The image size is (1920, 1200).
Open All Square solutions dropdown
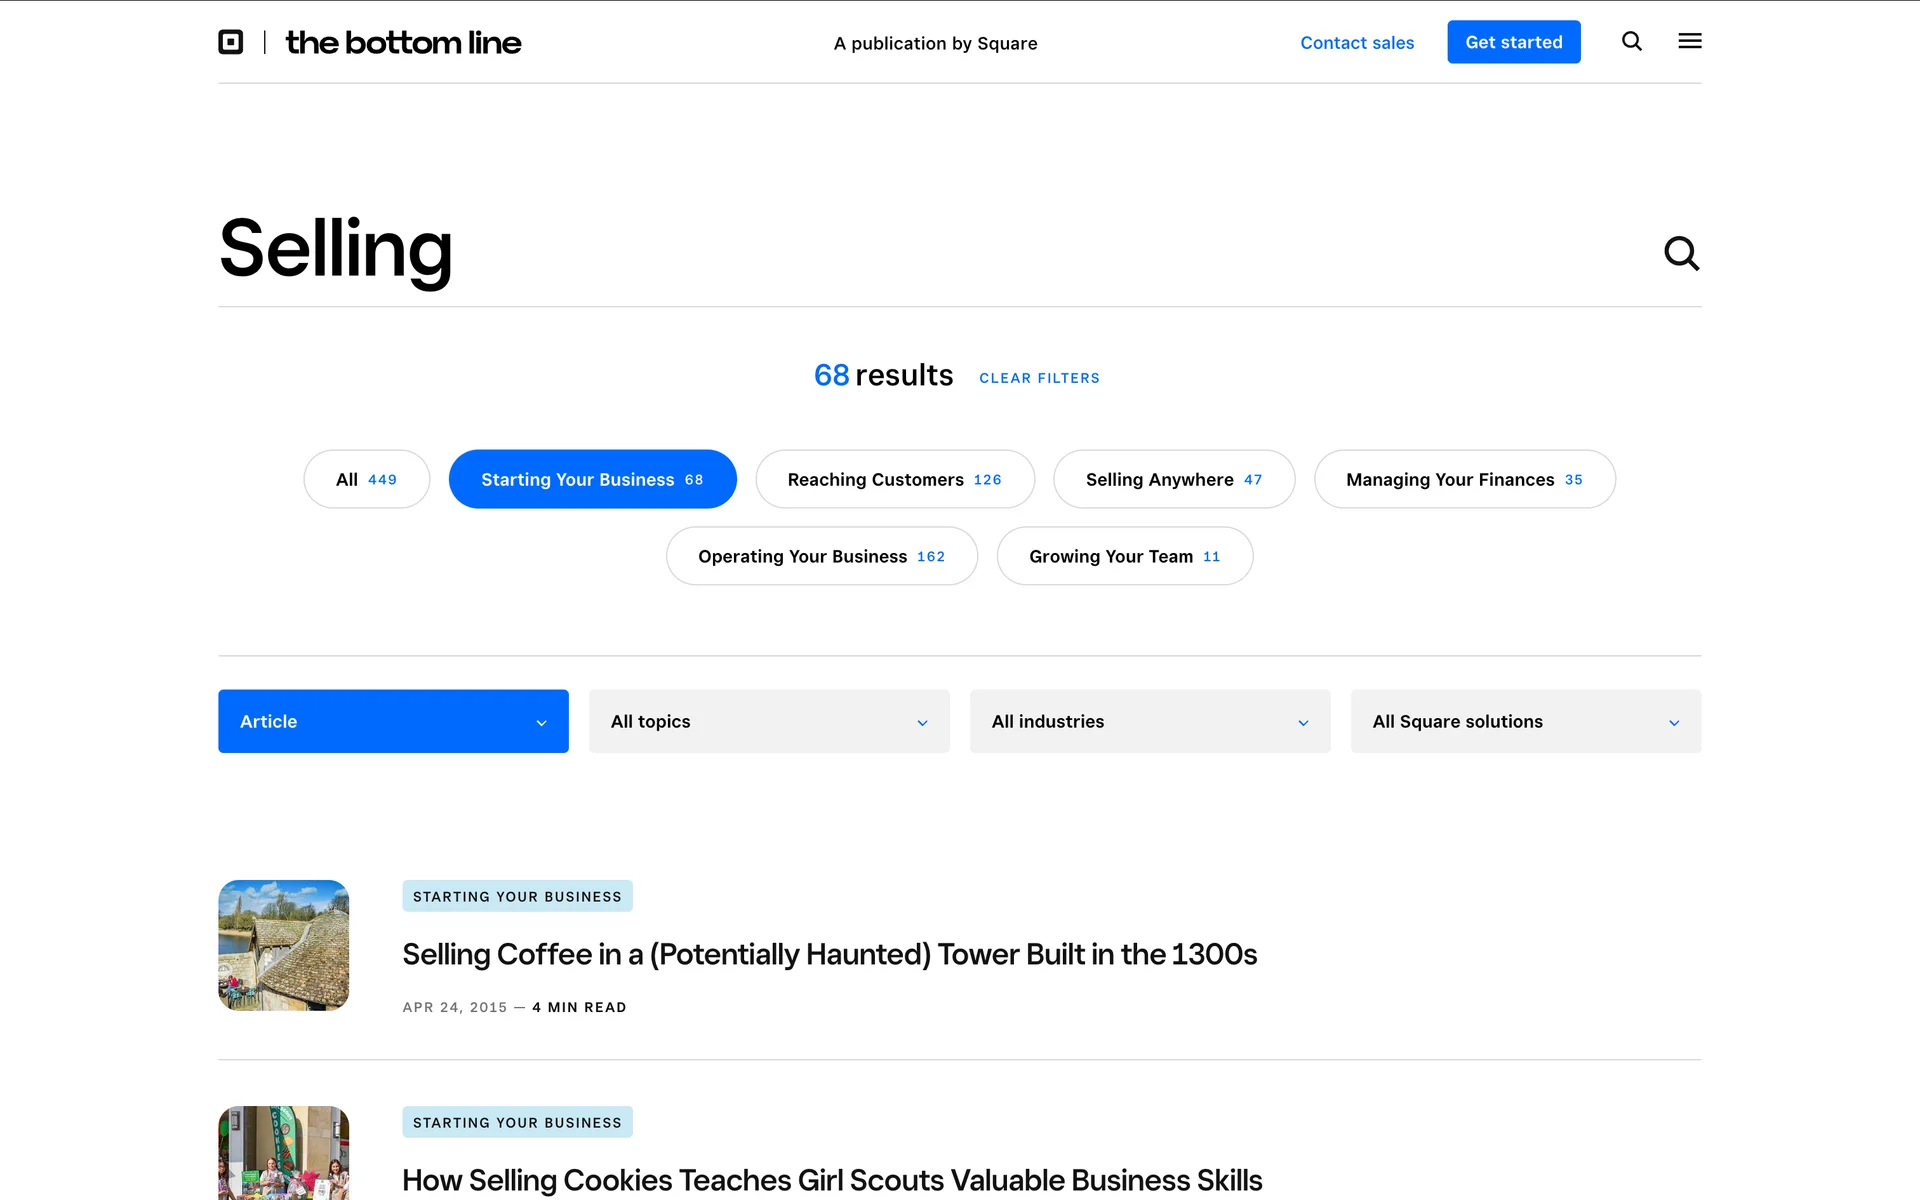tap(1525, 721)
